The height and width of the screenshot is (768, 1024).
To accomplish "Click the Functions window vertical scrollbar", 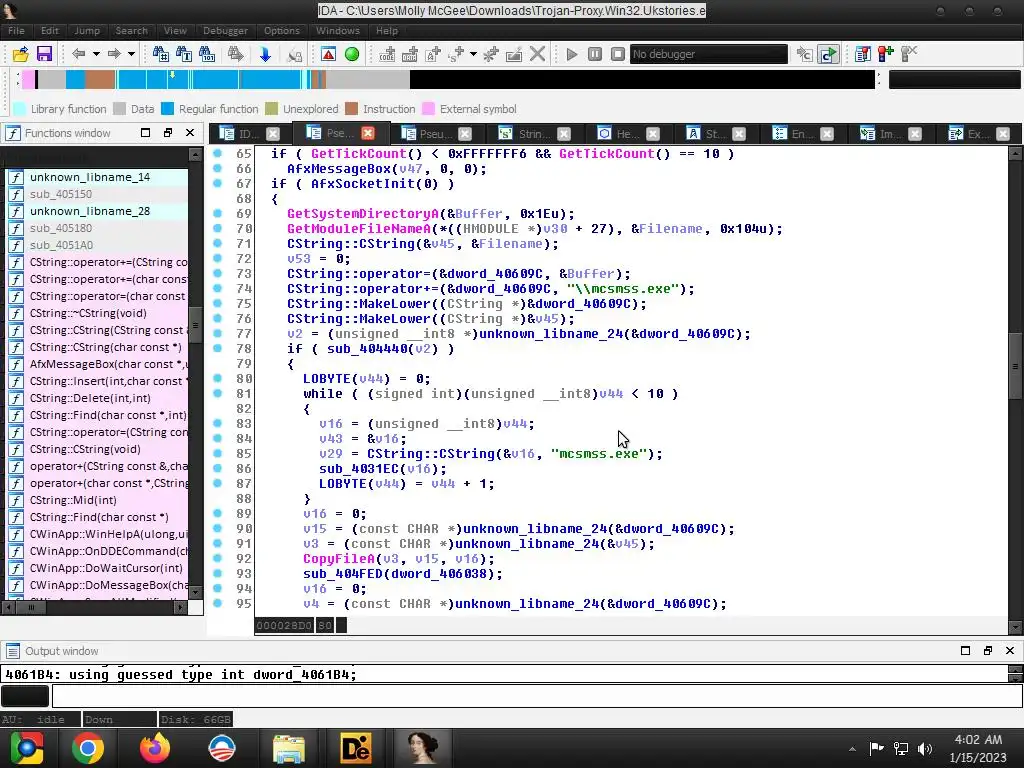I will pos(195,373).
